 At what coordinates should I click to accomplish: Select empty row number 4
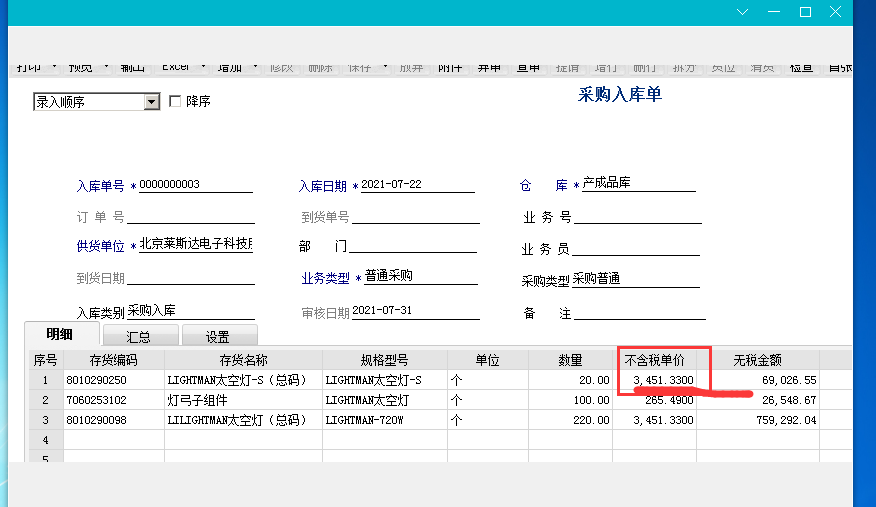tap(46, 440)
